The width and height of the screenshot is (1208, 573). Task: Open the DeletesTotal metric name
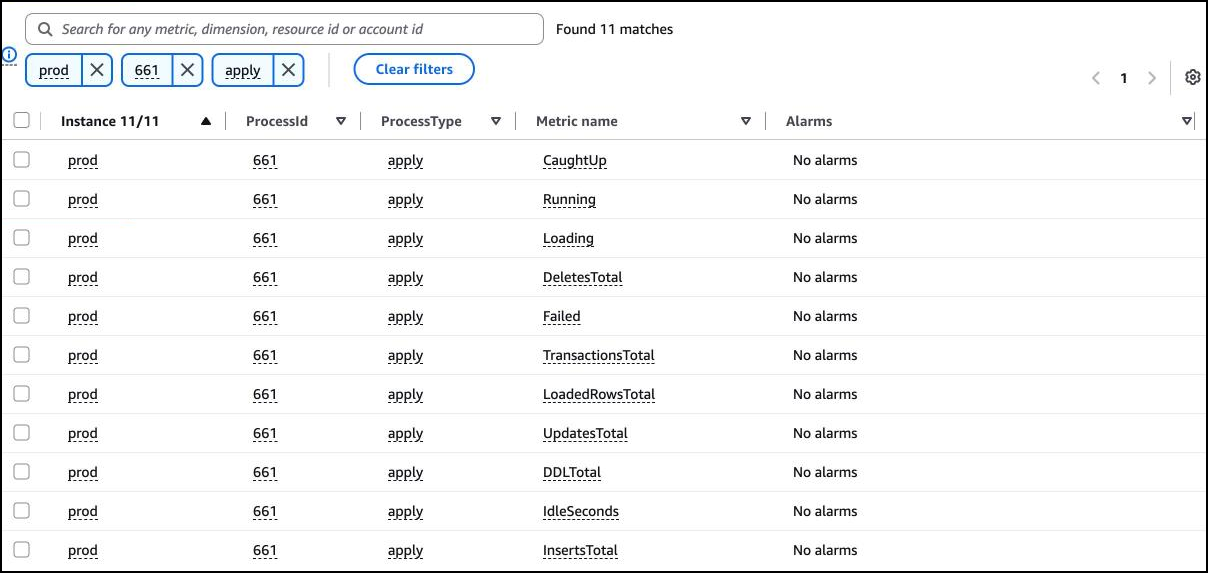pyautogui.click(x=583, y=277)
